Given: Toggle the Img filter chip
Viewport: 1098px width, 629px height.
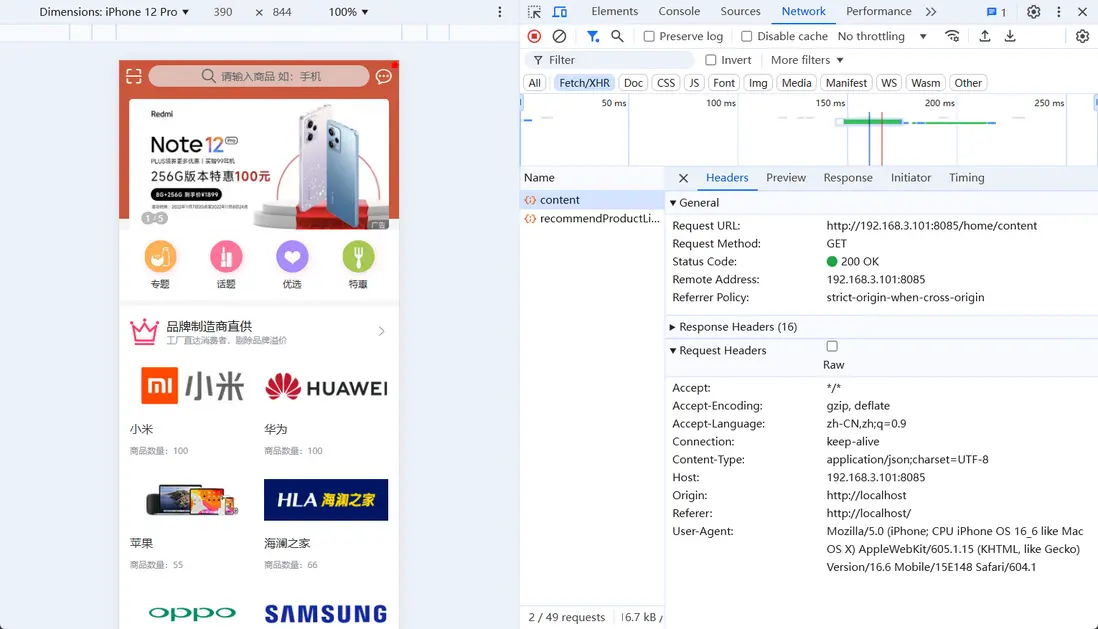Looking at the screenshot, I should 758,83.
